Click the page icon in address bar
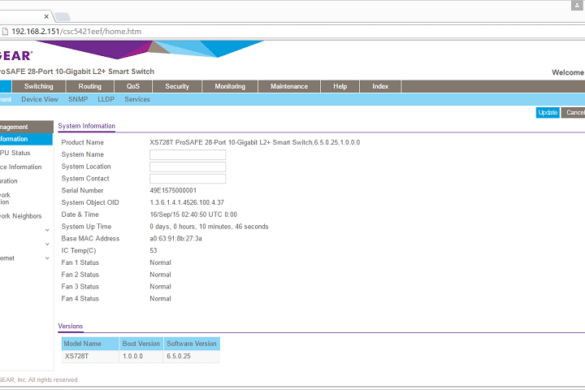 click(5, 31)
